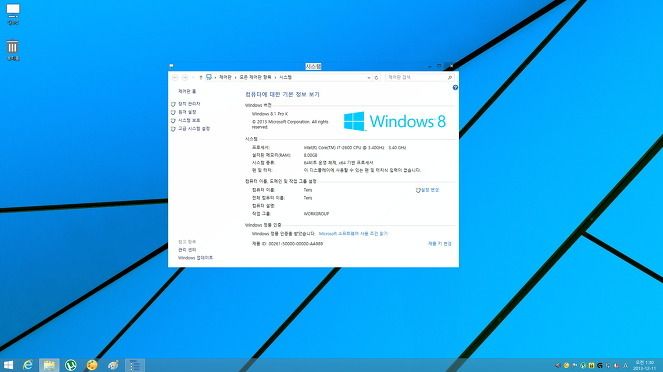Screen dimensions: 663x372
Task: Click the All Control Panel Items breadcrumb
Action: click(255, 77)
